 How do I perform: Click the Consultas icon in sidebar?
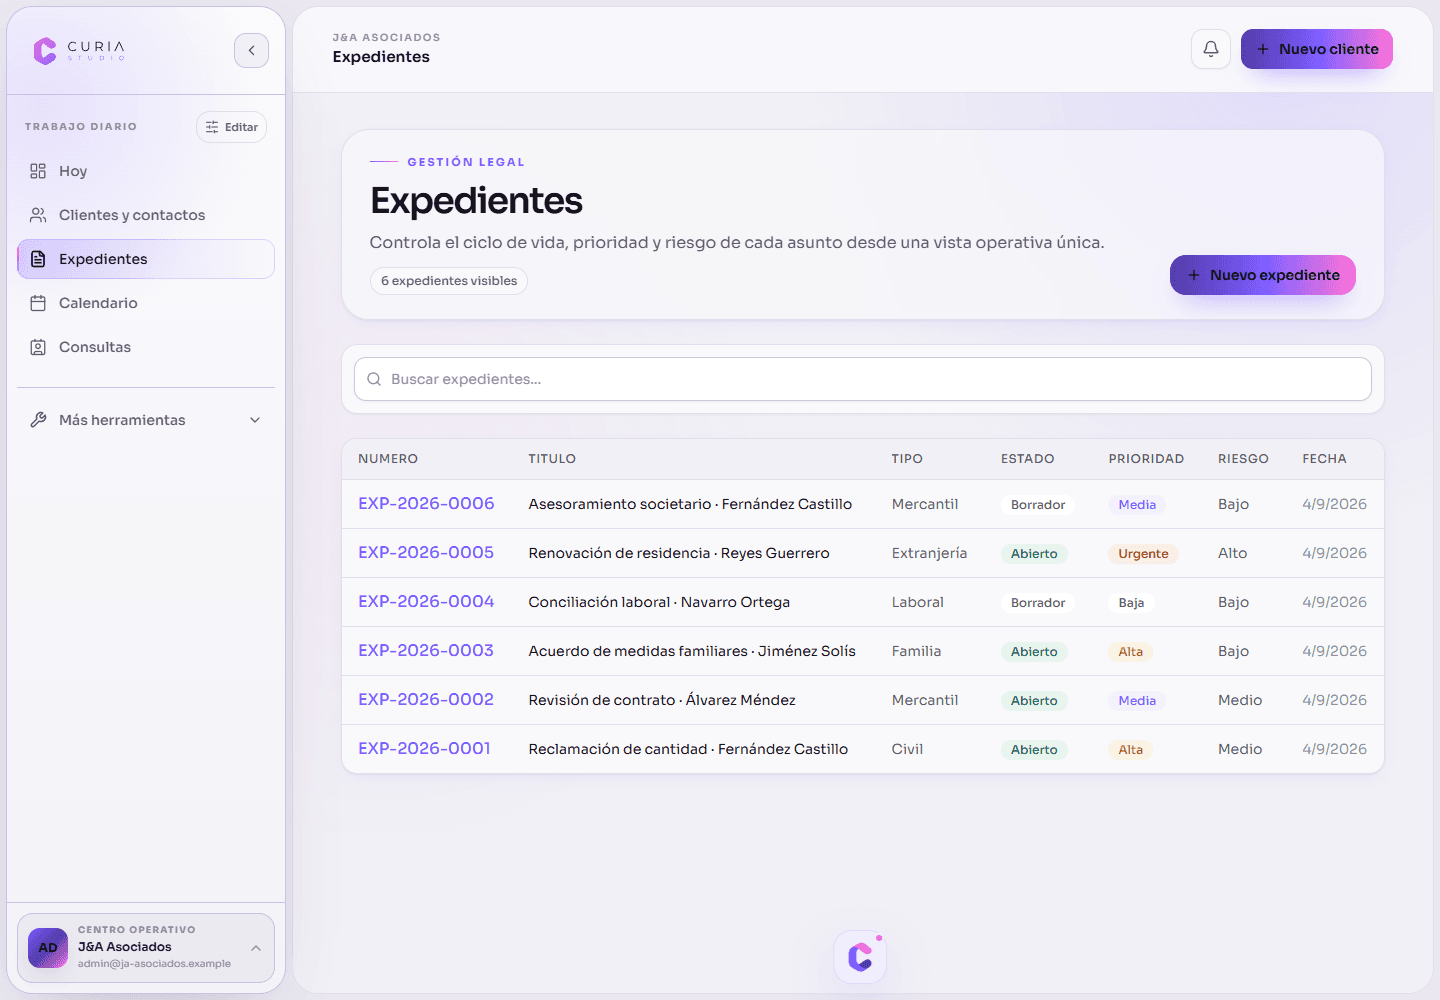pyautogui.click(x=38, y=347)
